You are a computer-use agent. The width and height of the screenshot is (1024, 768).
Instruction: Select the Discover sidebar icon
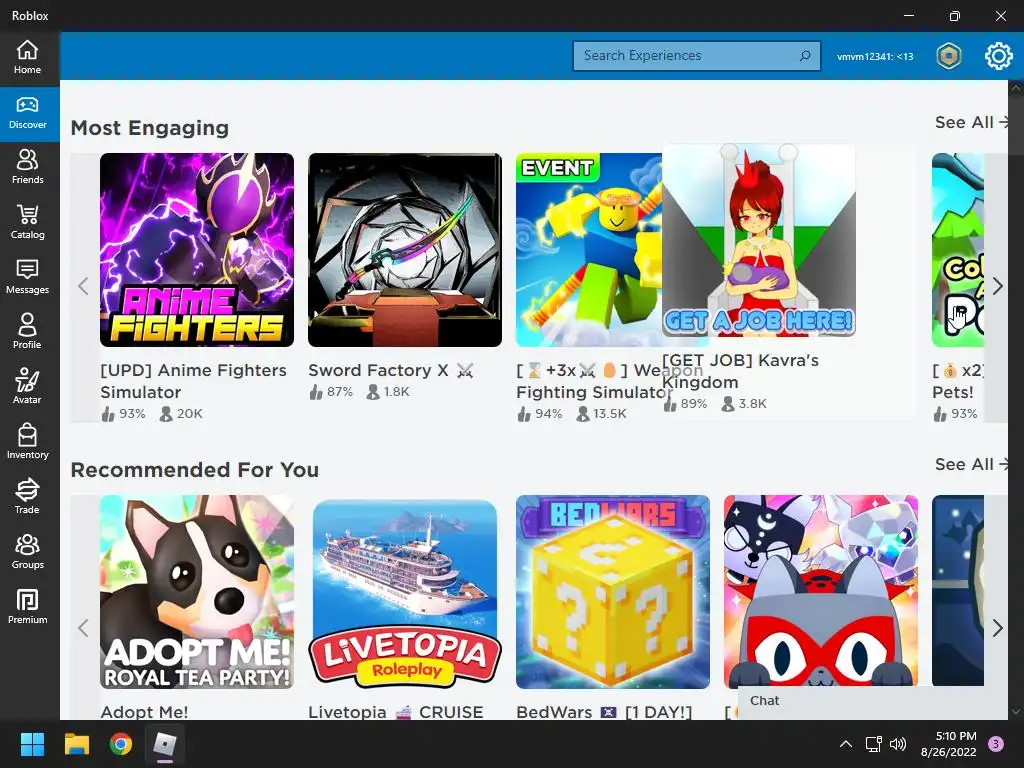click(x=27, y=113)
